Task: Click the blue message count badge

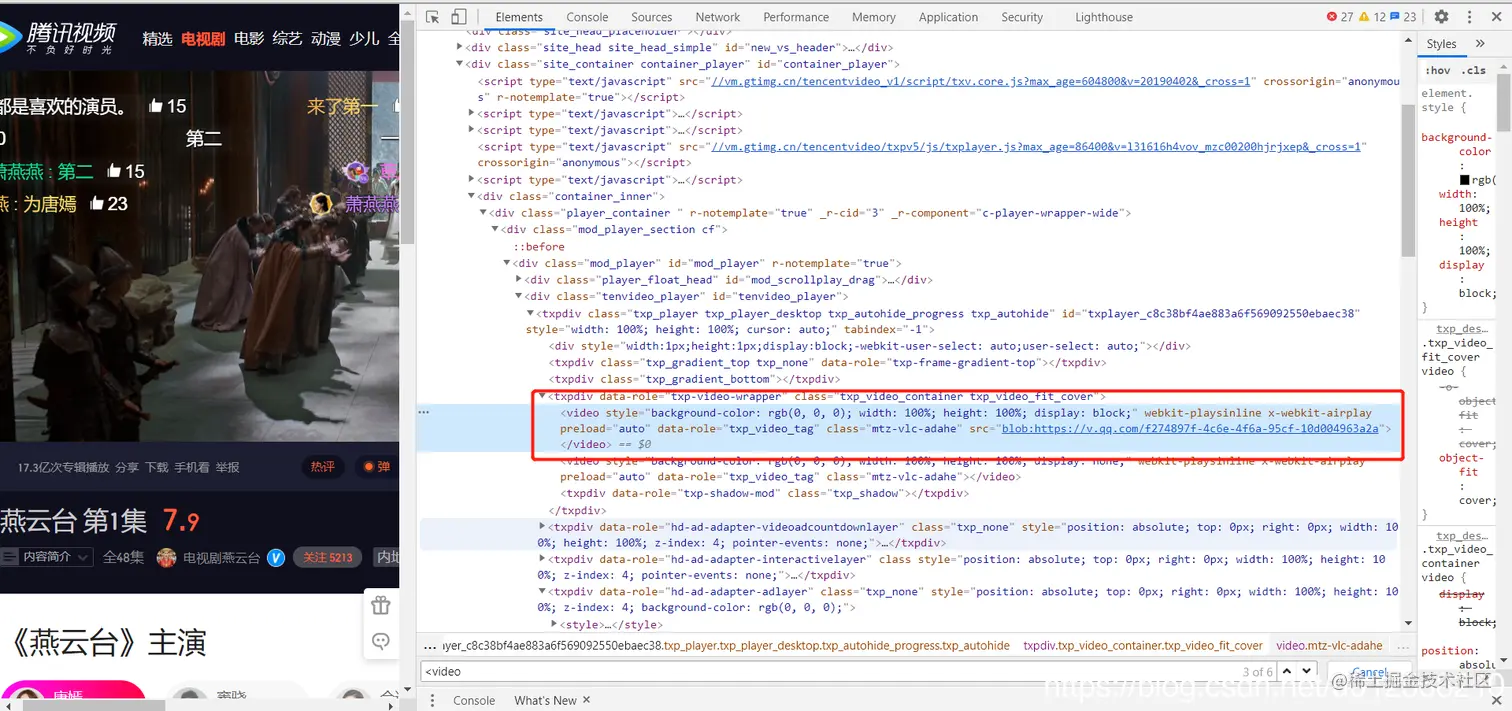Action: point(1404,17)
